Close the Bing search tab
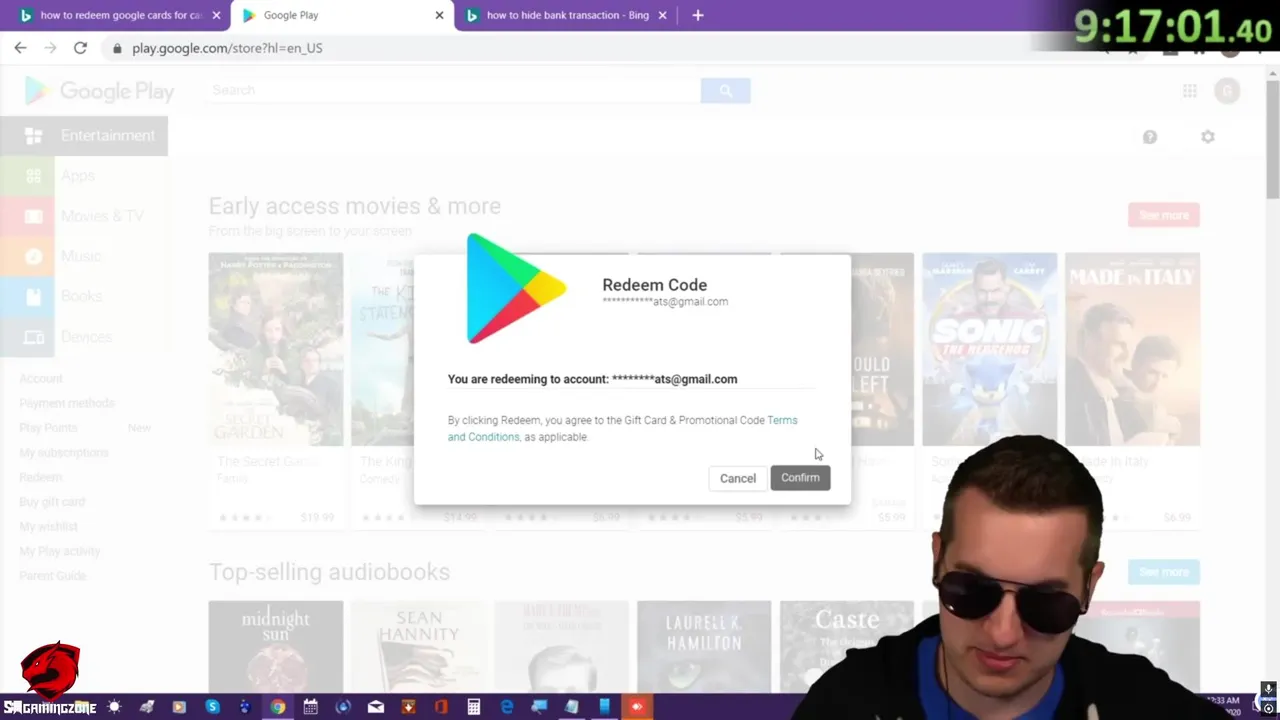 tap(662, 15)
